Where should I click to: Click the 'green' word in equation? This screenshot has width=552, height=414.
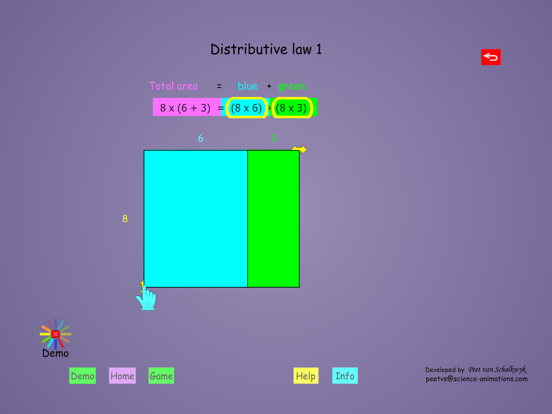tap(291, 87)
